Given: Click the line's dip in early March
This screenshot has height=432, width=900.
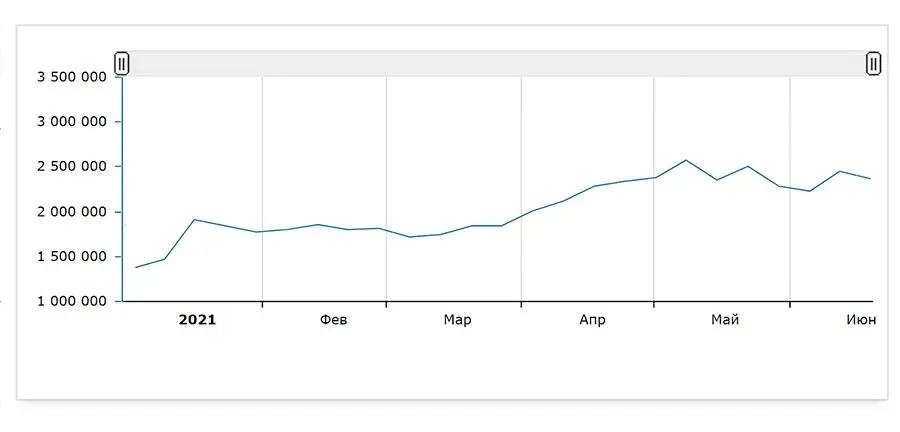Looking at the screenshot, I should click(x=410, y=237).
